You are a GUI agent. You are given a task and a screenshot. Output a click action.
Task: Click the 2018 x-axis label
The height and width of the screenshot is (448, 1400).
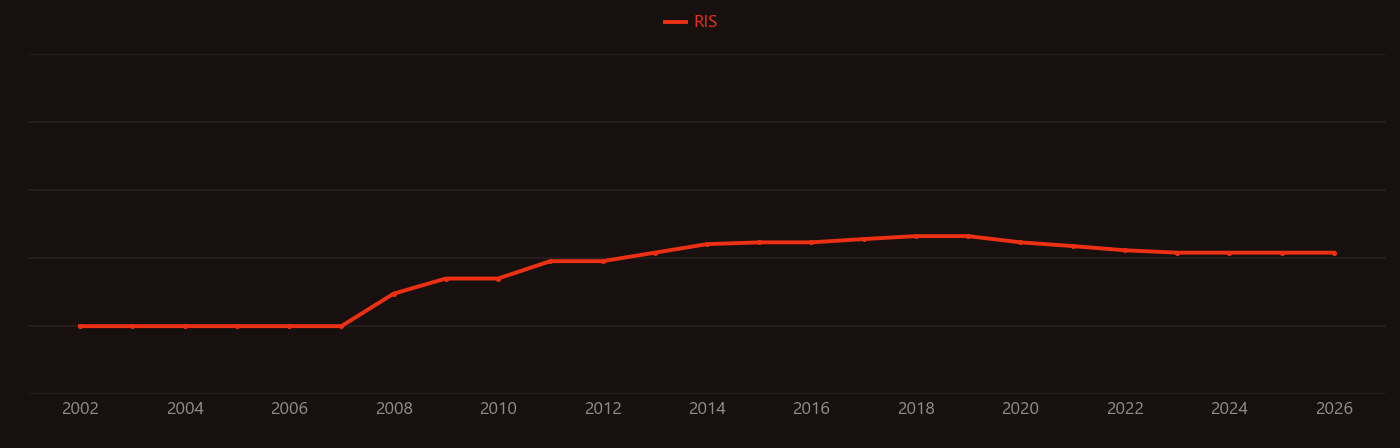coord(916,409)
